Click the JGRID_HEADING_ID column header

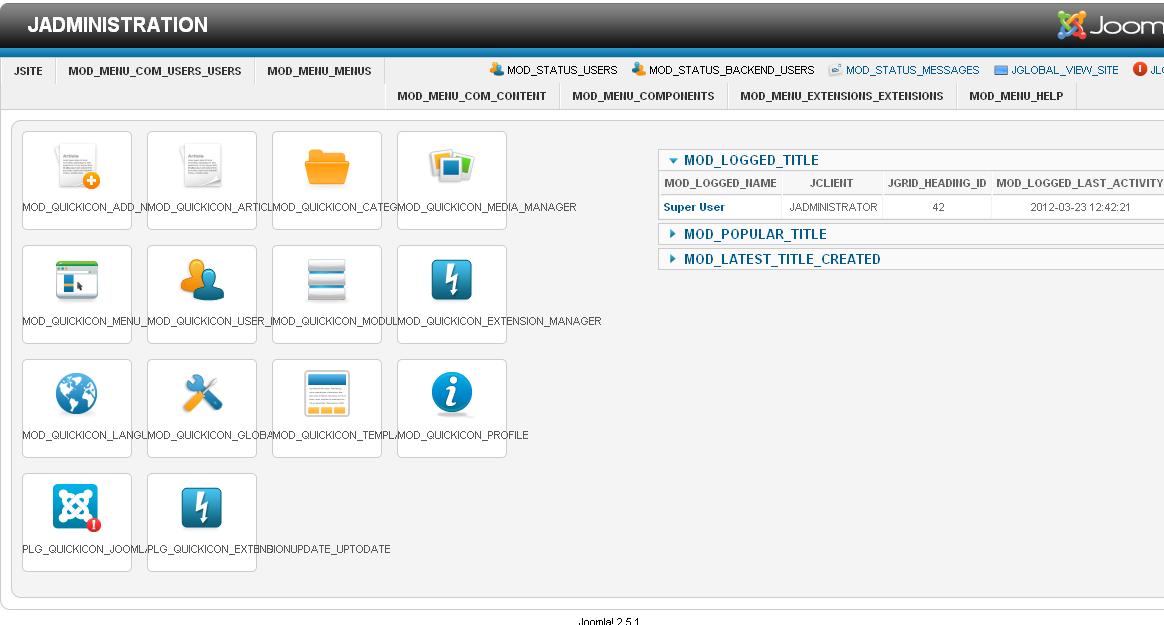click(937, 183)
